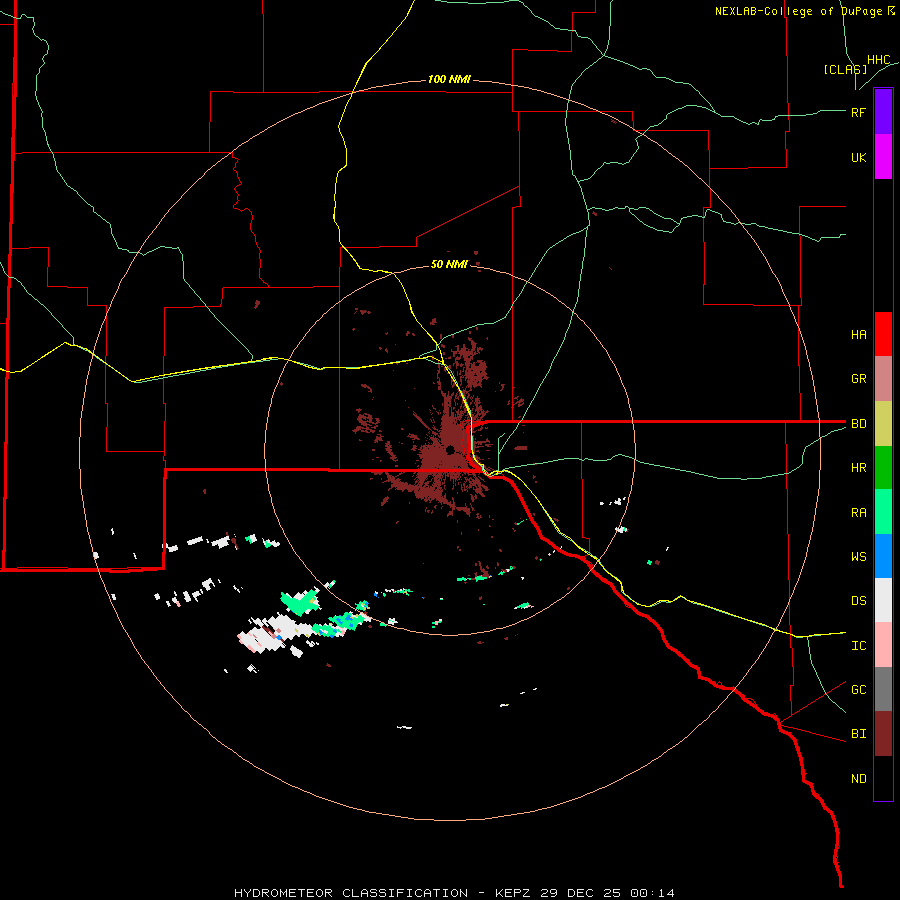Click the dark green HR legend swatch
The width and height of the screenshot is (900, 900).
point(883,468)
